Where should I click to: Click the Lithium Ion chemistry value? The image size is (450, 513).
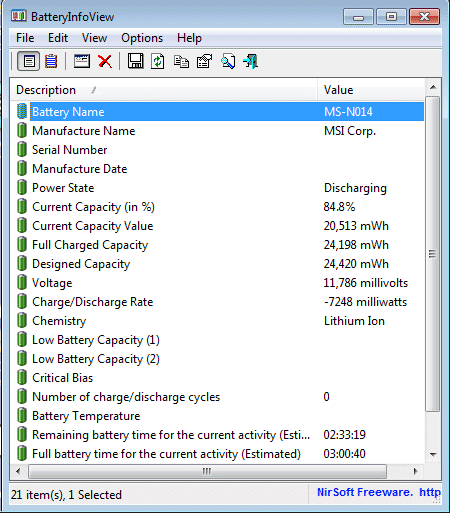(354, 321)
